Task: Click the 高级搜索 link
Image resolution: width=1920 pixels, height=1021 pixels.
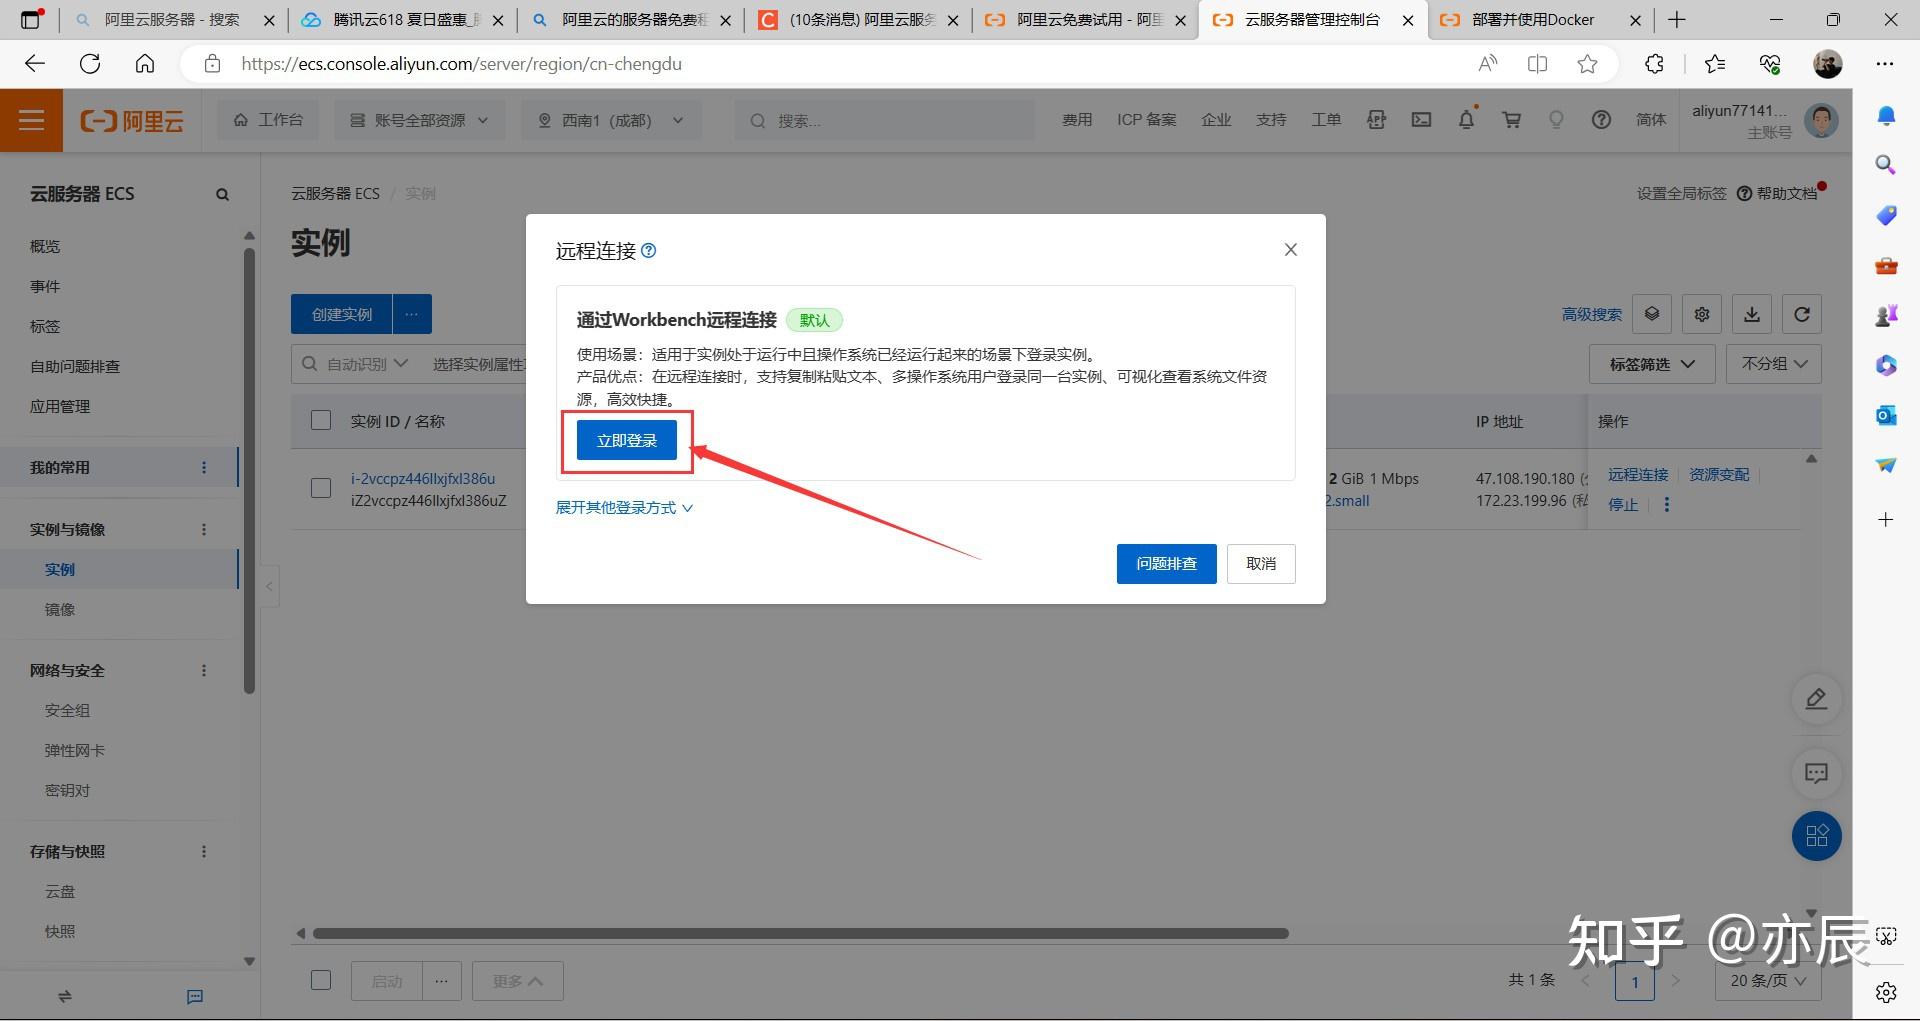Action: (x=1592, y=314)
